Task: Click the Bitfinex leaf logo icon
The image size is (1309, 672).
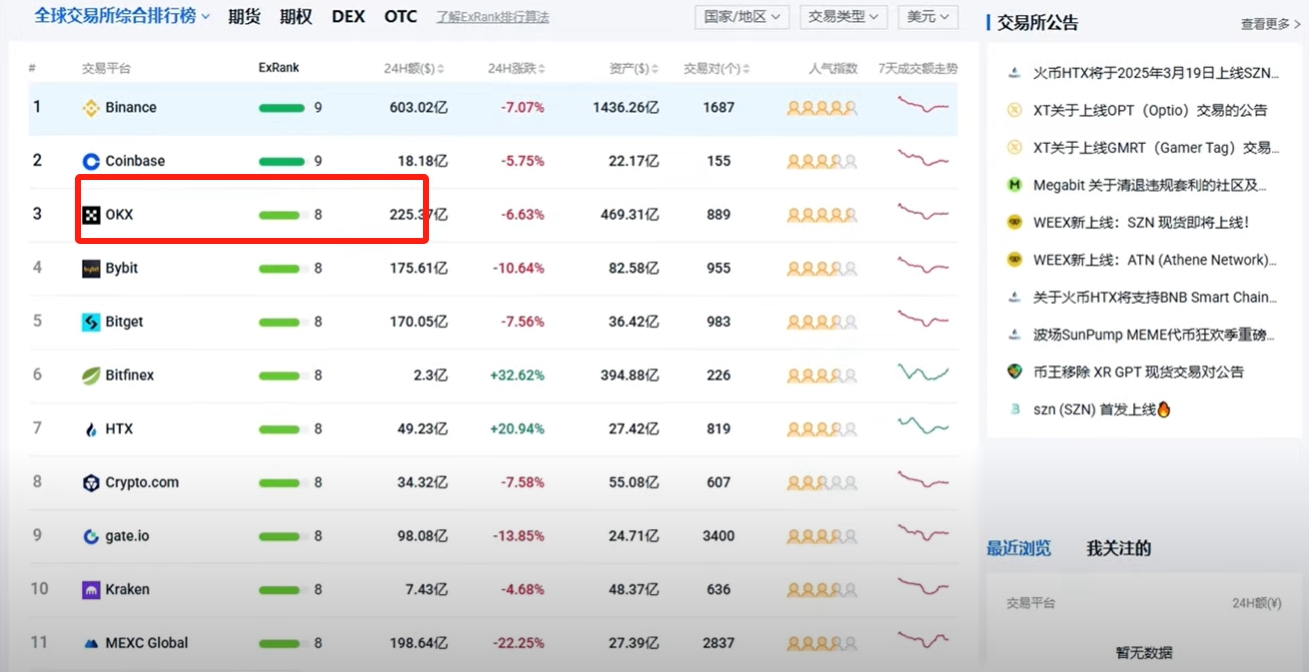Action: (91, 376)
